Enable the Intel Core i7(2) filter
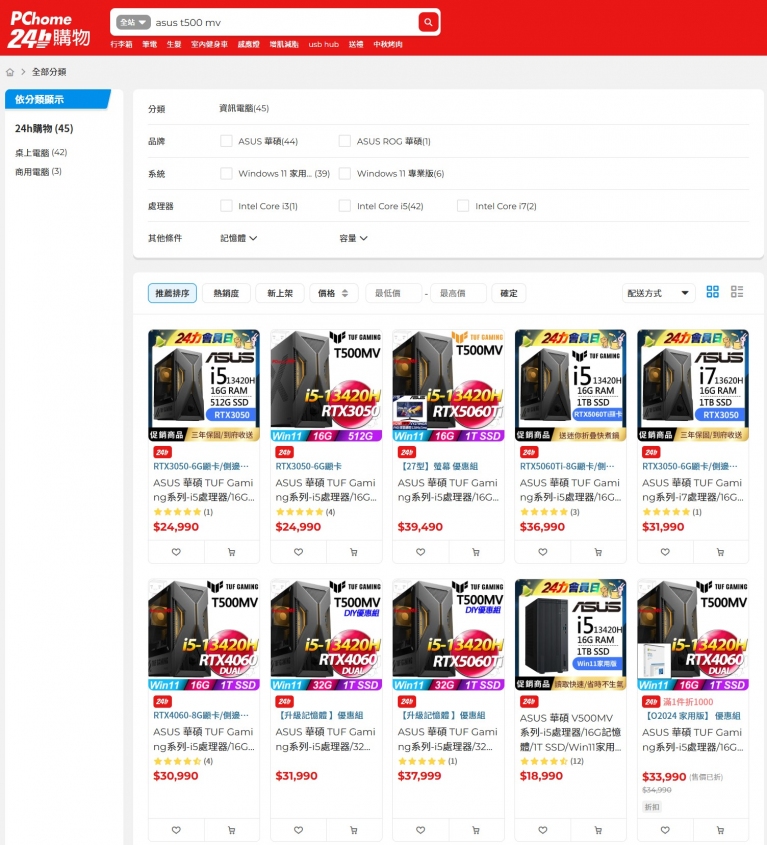 (463, 206)
